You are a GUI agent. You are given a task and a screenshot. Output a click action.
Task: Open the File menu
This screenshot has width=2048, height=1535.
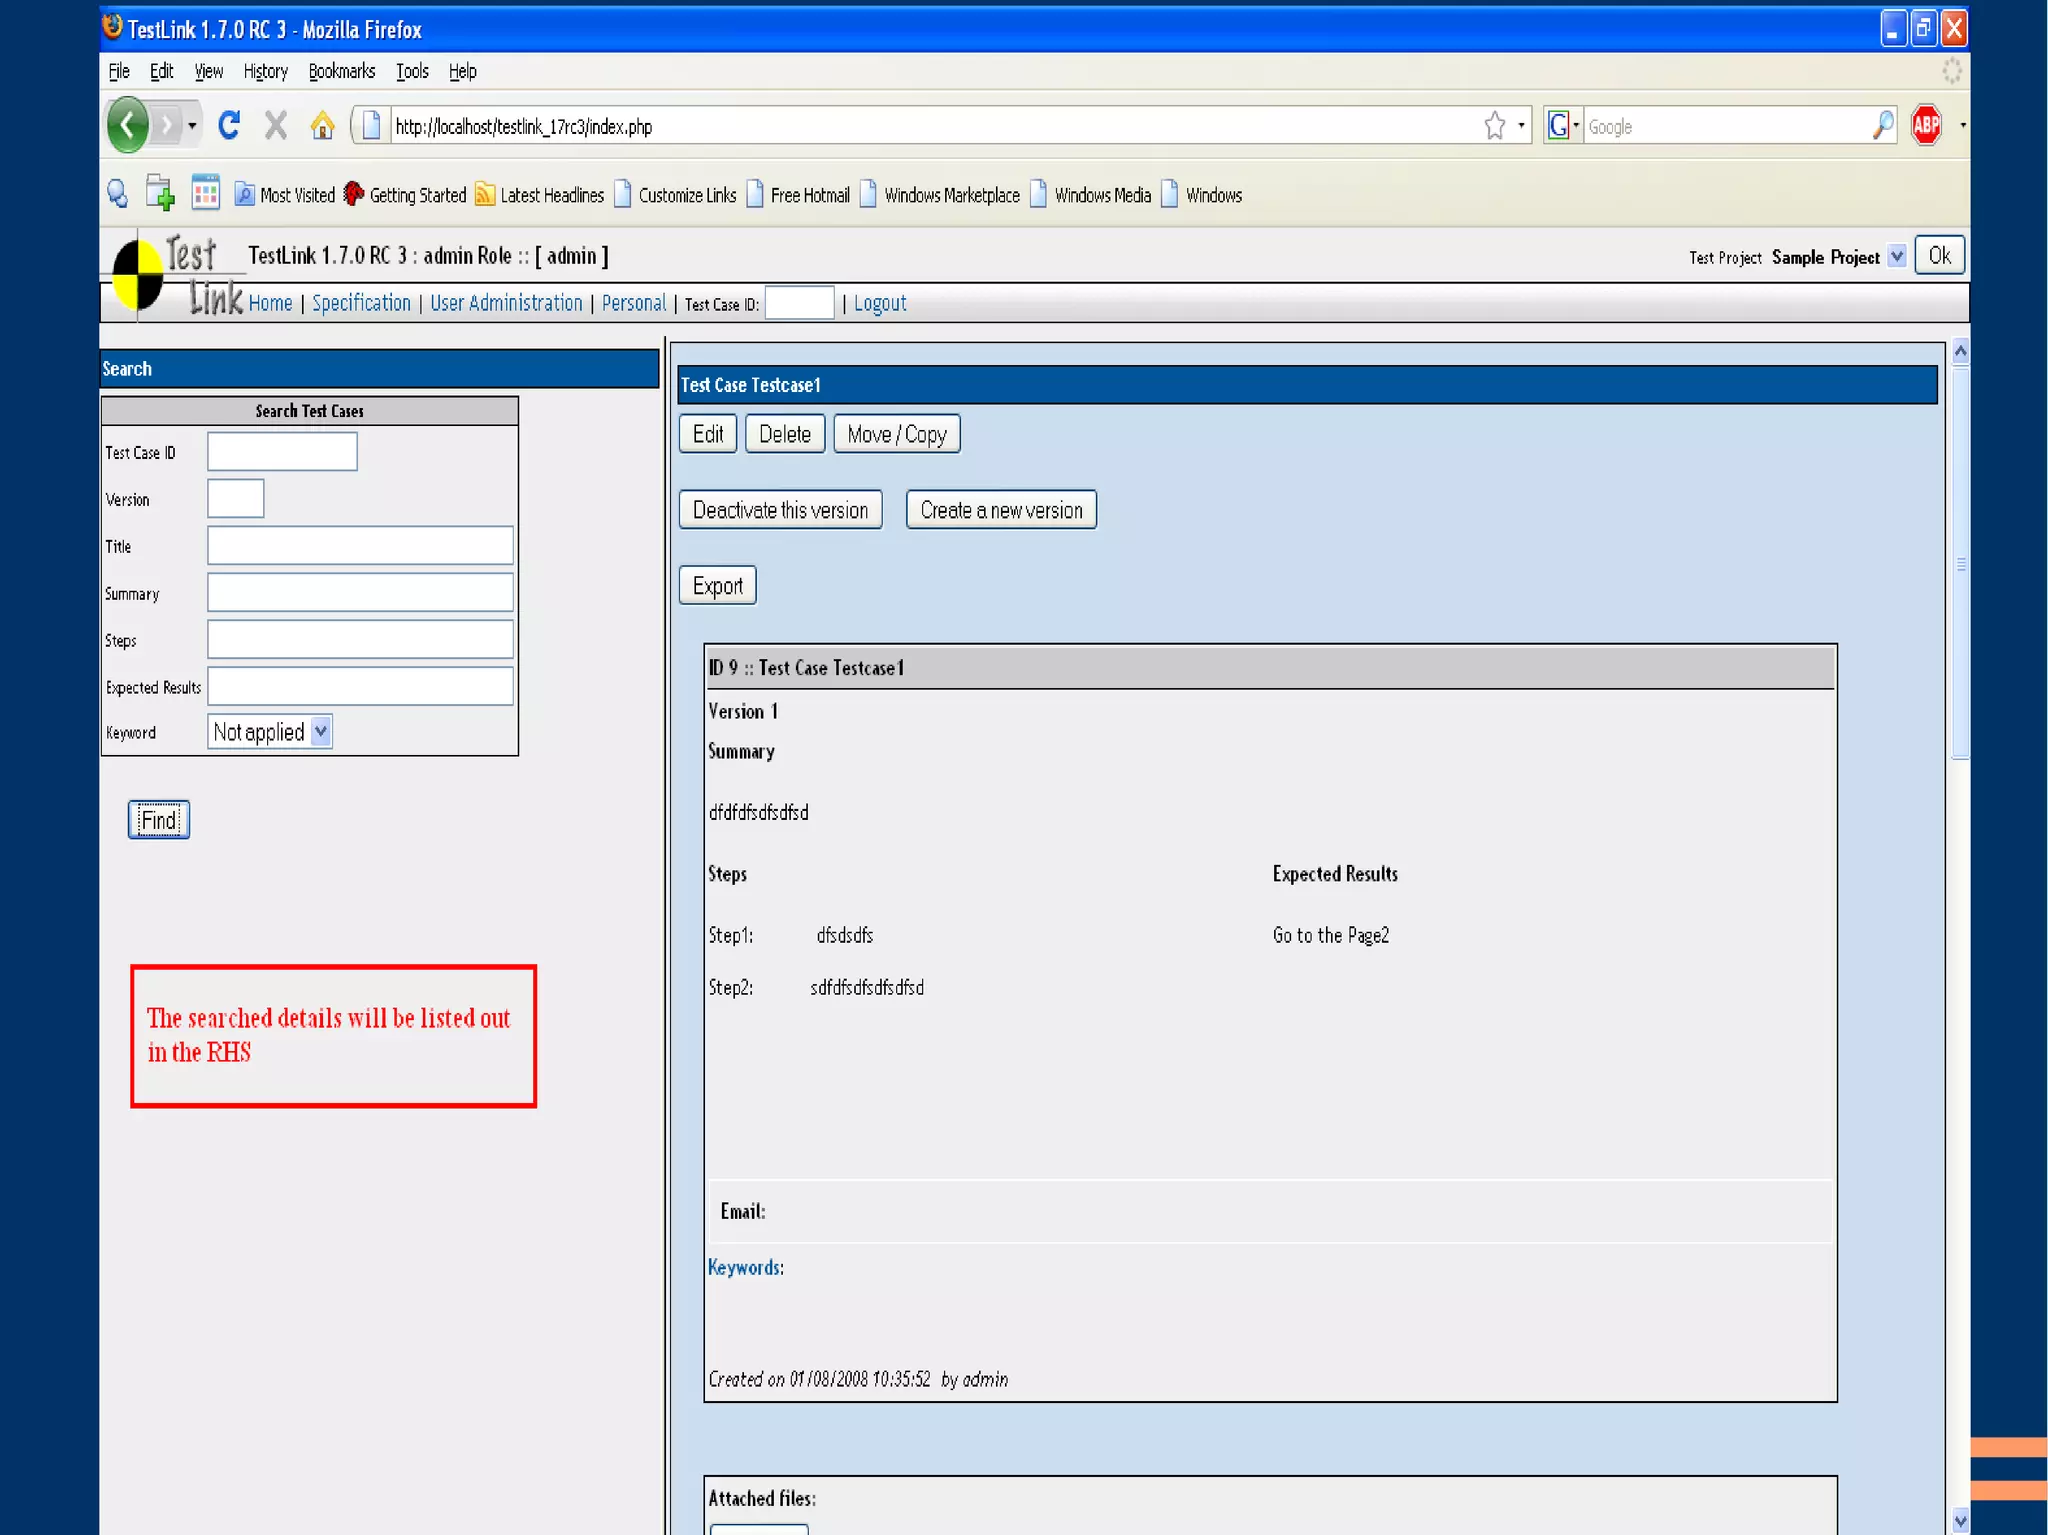pyautogui.click(x=119, y=71)
